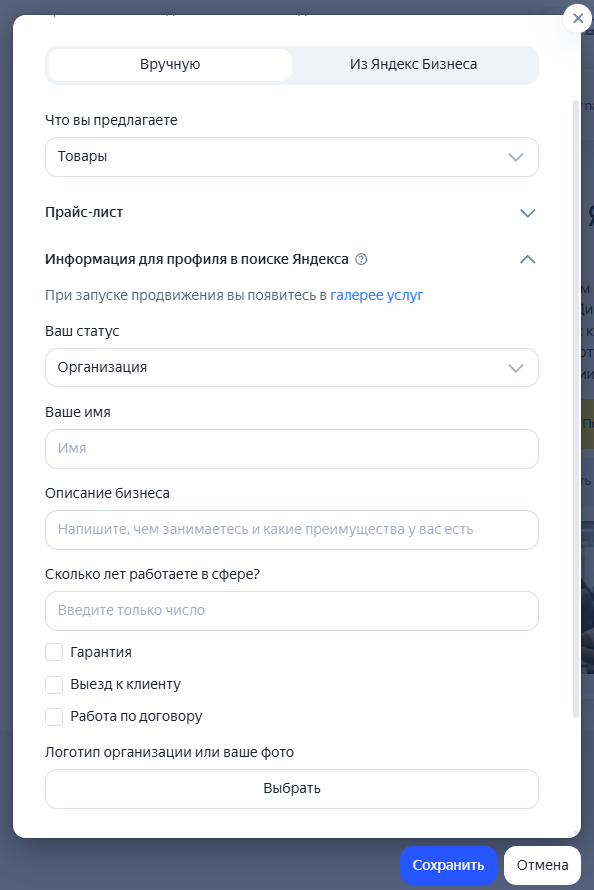Click the dialog's vertical scrollbar
Image resolution: width=594 pixels, height=890 pixels.
pyautogui.click(x=576, y=409)
